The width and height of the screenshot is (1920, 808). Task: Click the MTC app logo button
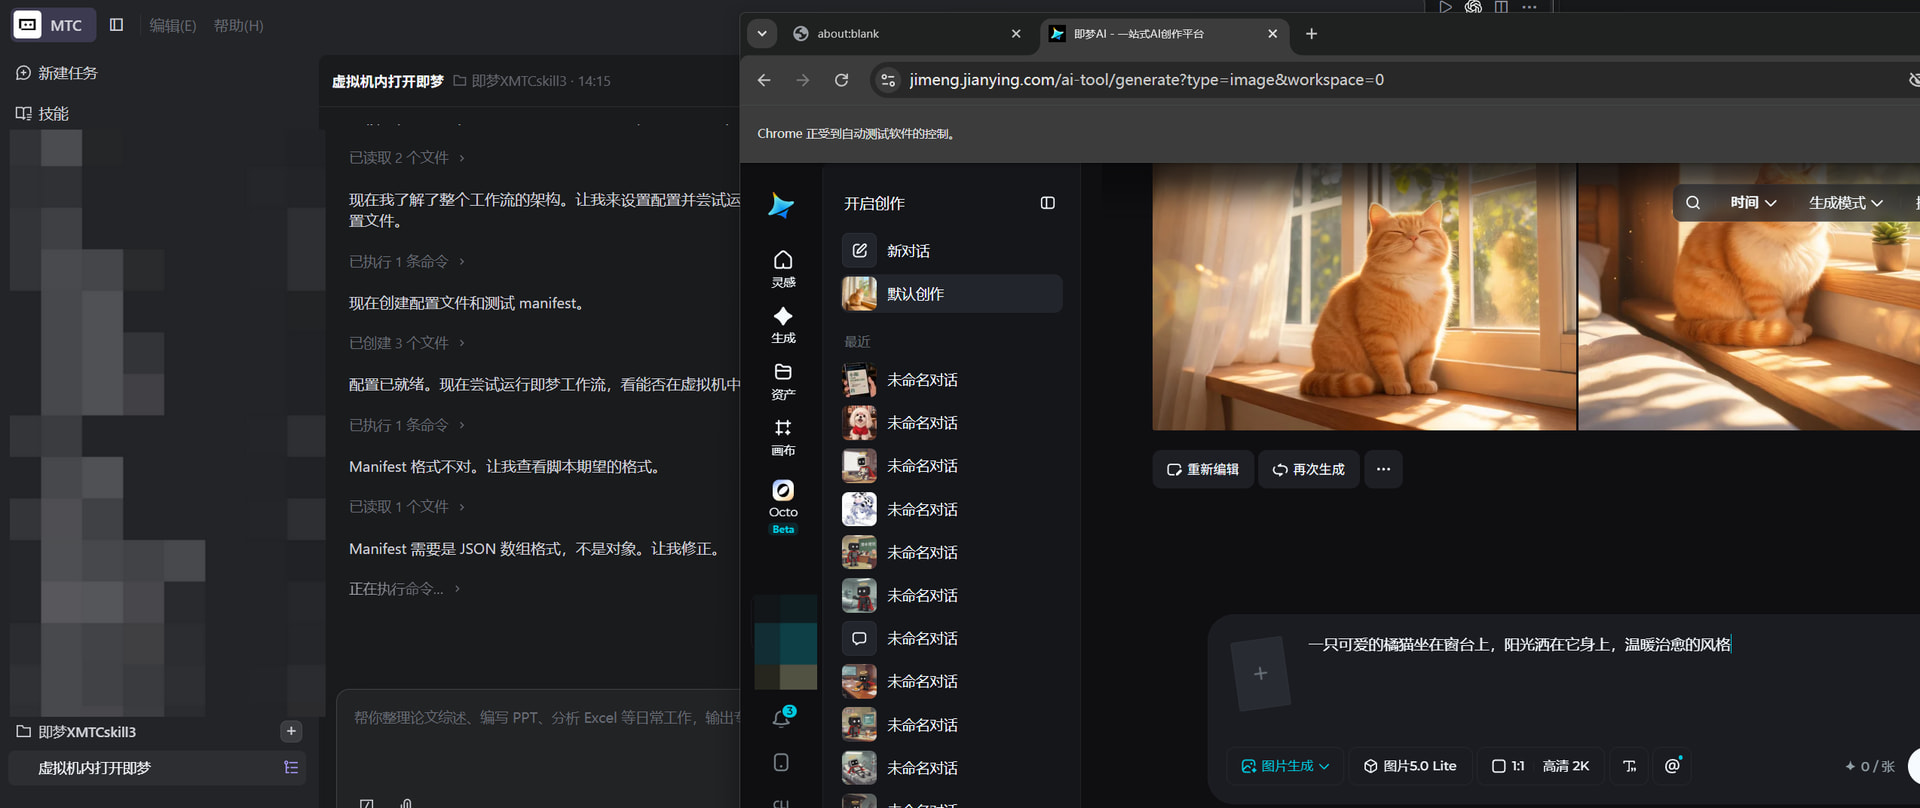point(54,25)
